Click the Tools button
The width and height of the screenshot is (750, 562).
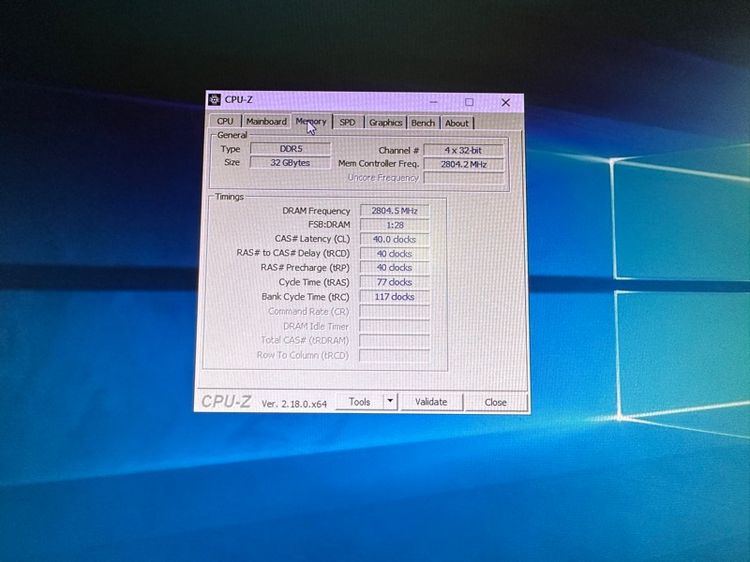[x=359, y=402]
